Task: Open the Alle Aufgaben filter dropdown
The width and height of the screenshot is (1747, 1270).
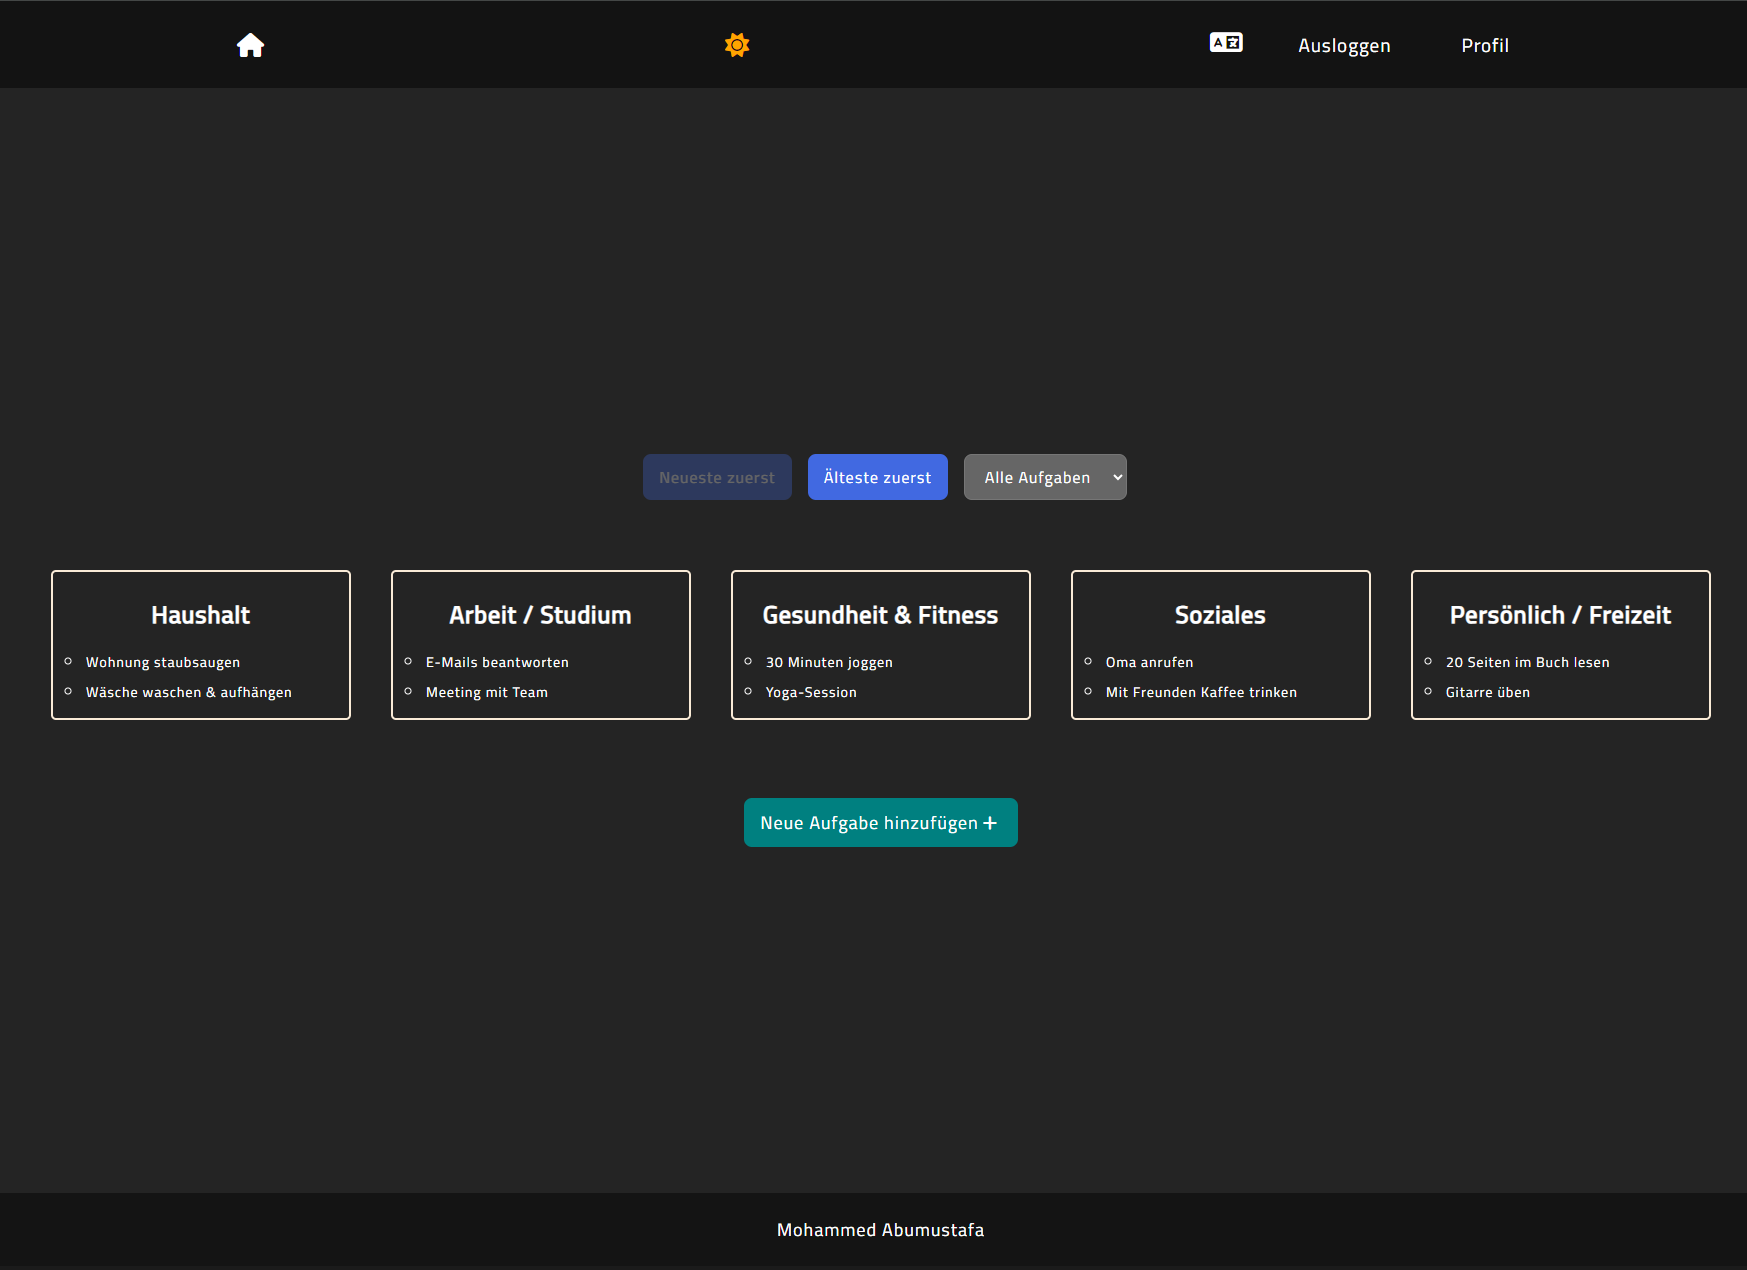Action: [x=1044, y=478]
